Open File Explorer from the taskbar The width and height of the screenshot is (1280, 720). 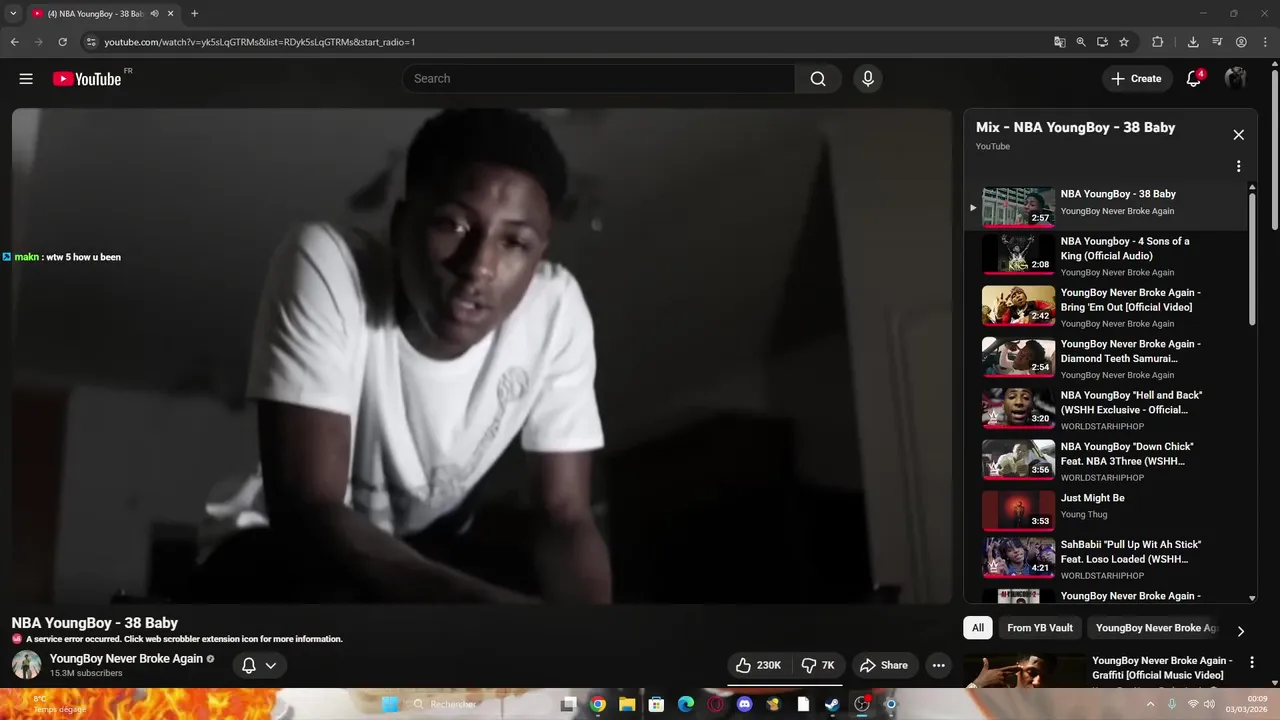tap(627, 704)
